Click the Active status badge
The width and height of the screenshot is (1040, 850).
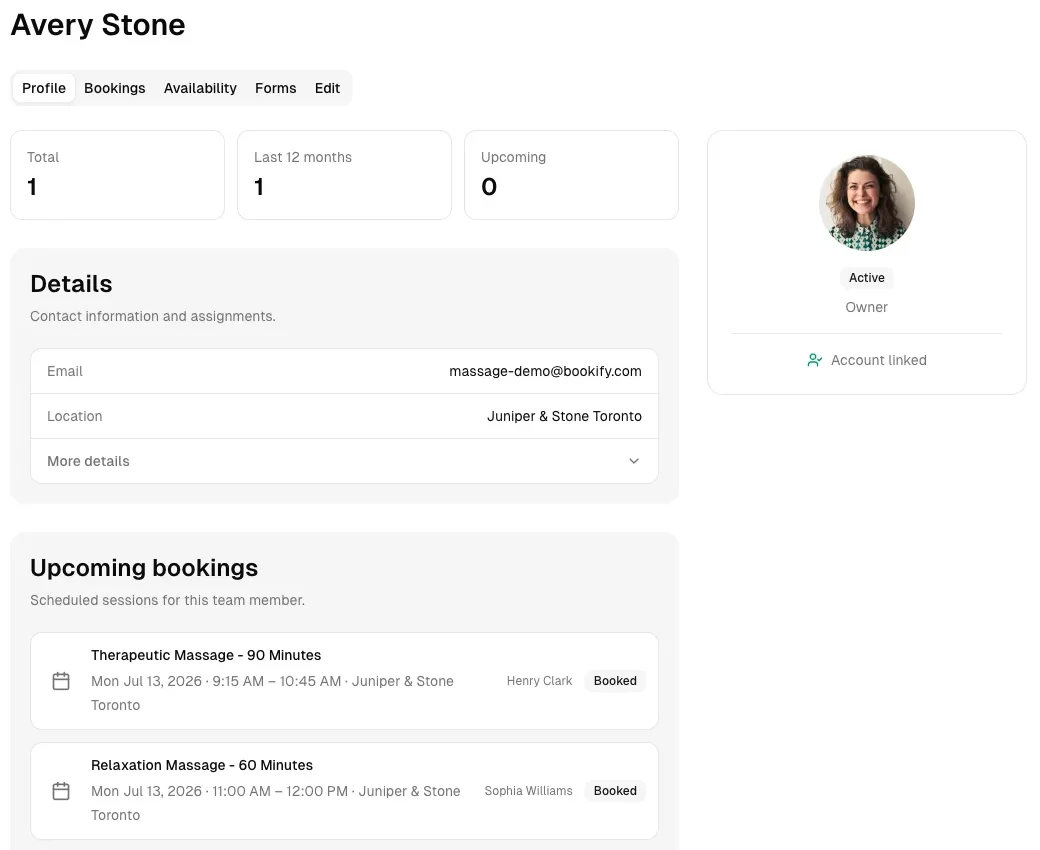coord(866,278)
